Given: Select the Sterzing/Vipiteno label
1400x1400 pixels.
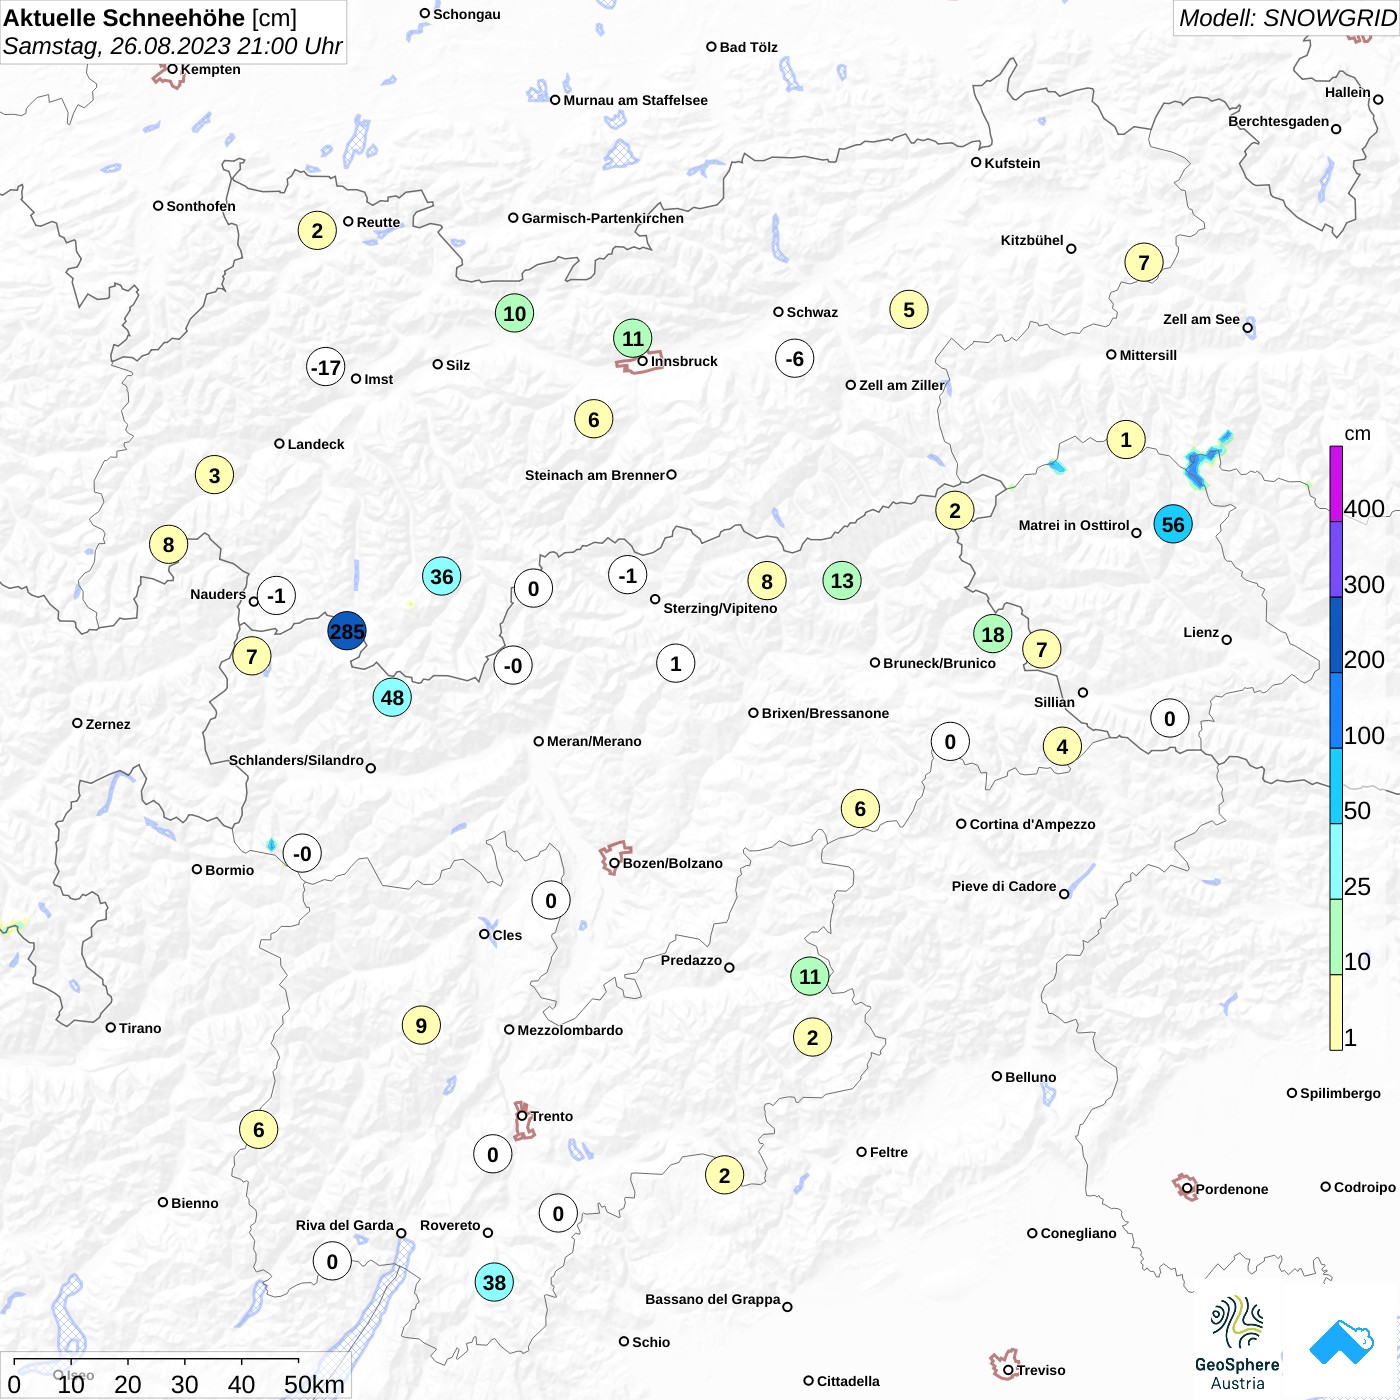Looking at the screenshot, I should [720, 608].
